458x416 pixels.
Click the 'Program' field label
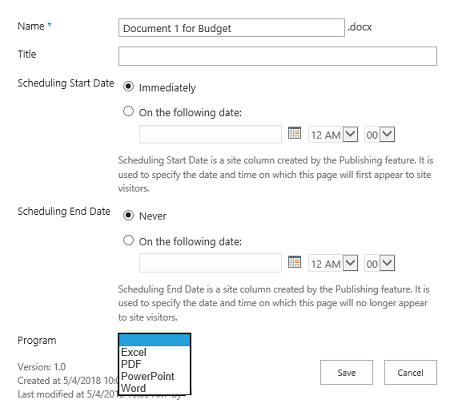(37, 341)
